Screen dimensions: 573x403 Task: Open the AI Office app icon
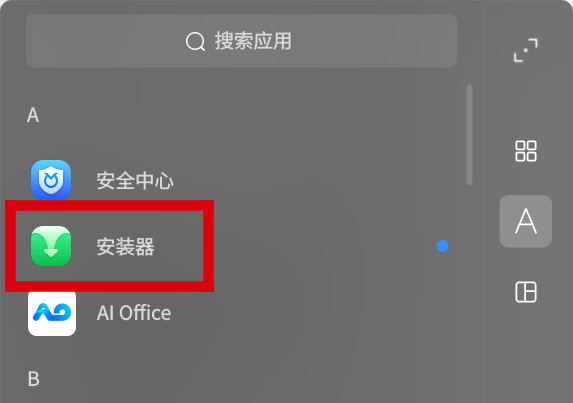(x=52, y=312)
